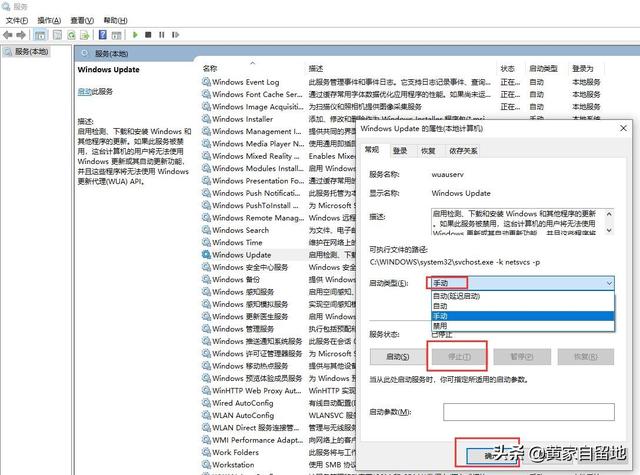Open the 查看(V) menu
Viewport: 640px width, 475px height.
point(82,20)
